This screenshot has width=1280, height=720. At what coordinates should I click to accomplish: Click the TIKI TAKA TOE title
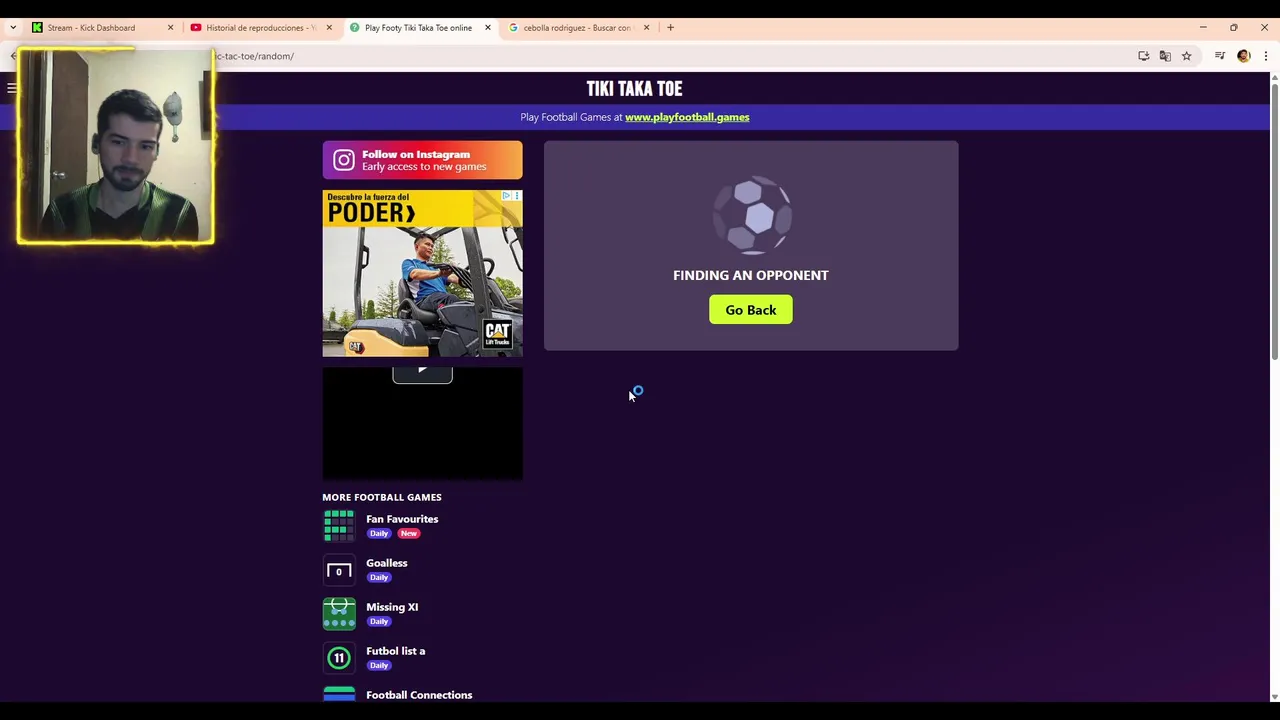coord(634,89)
